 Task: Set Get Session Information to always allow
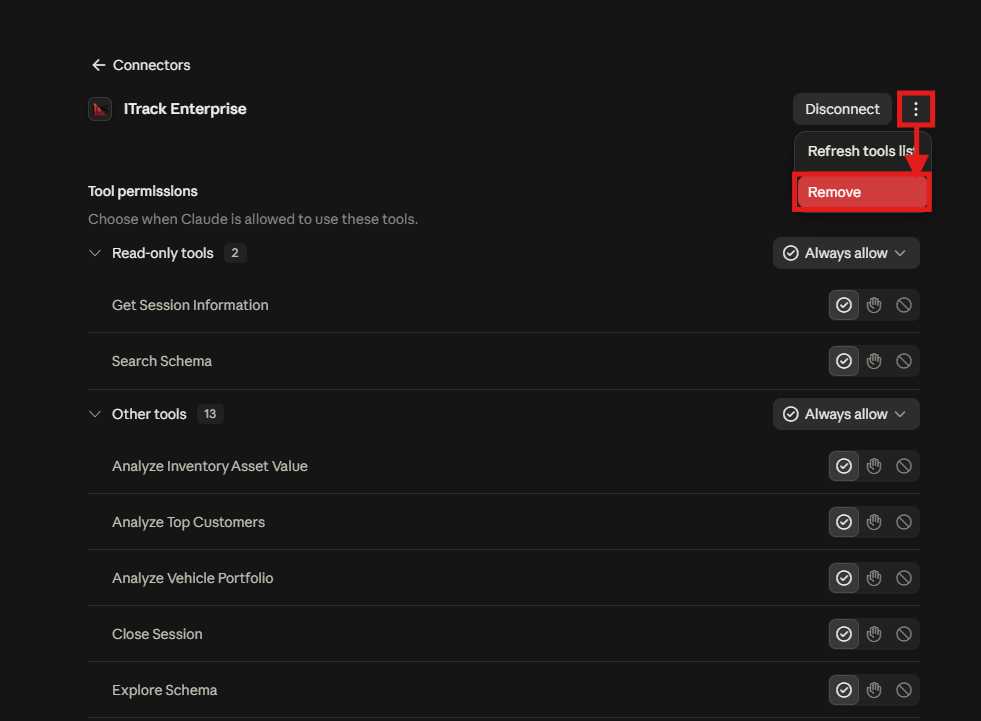(844, 305)
